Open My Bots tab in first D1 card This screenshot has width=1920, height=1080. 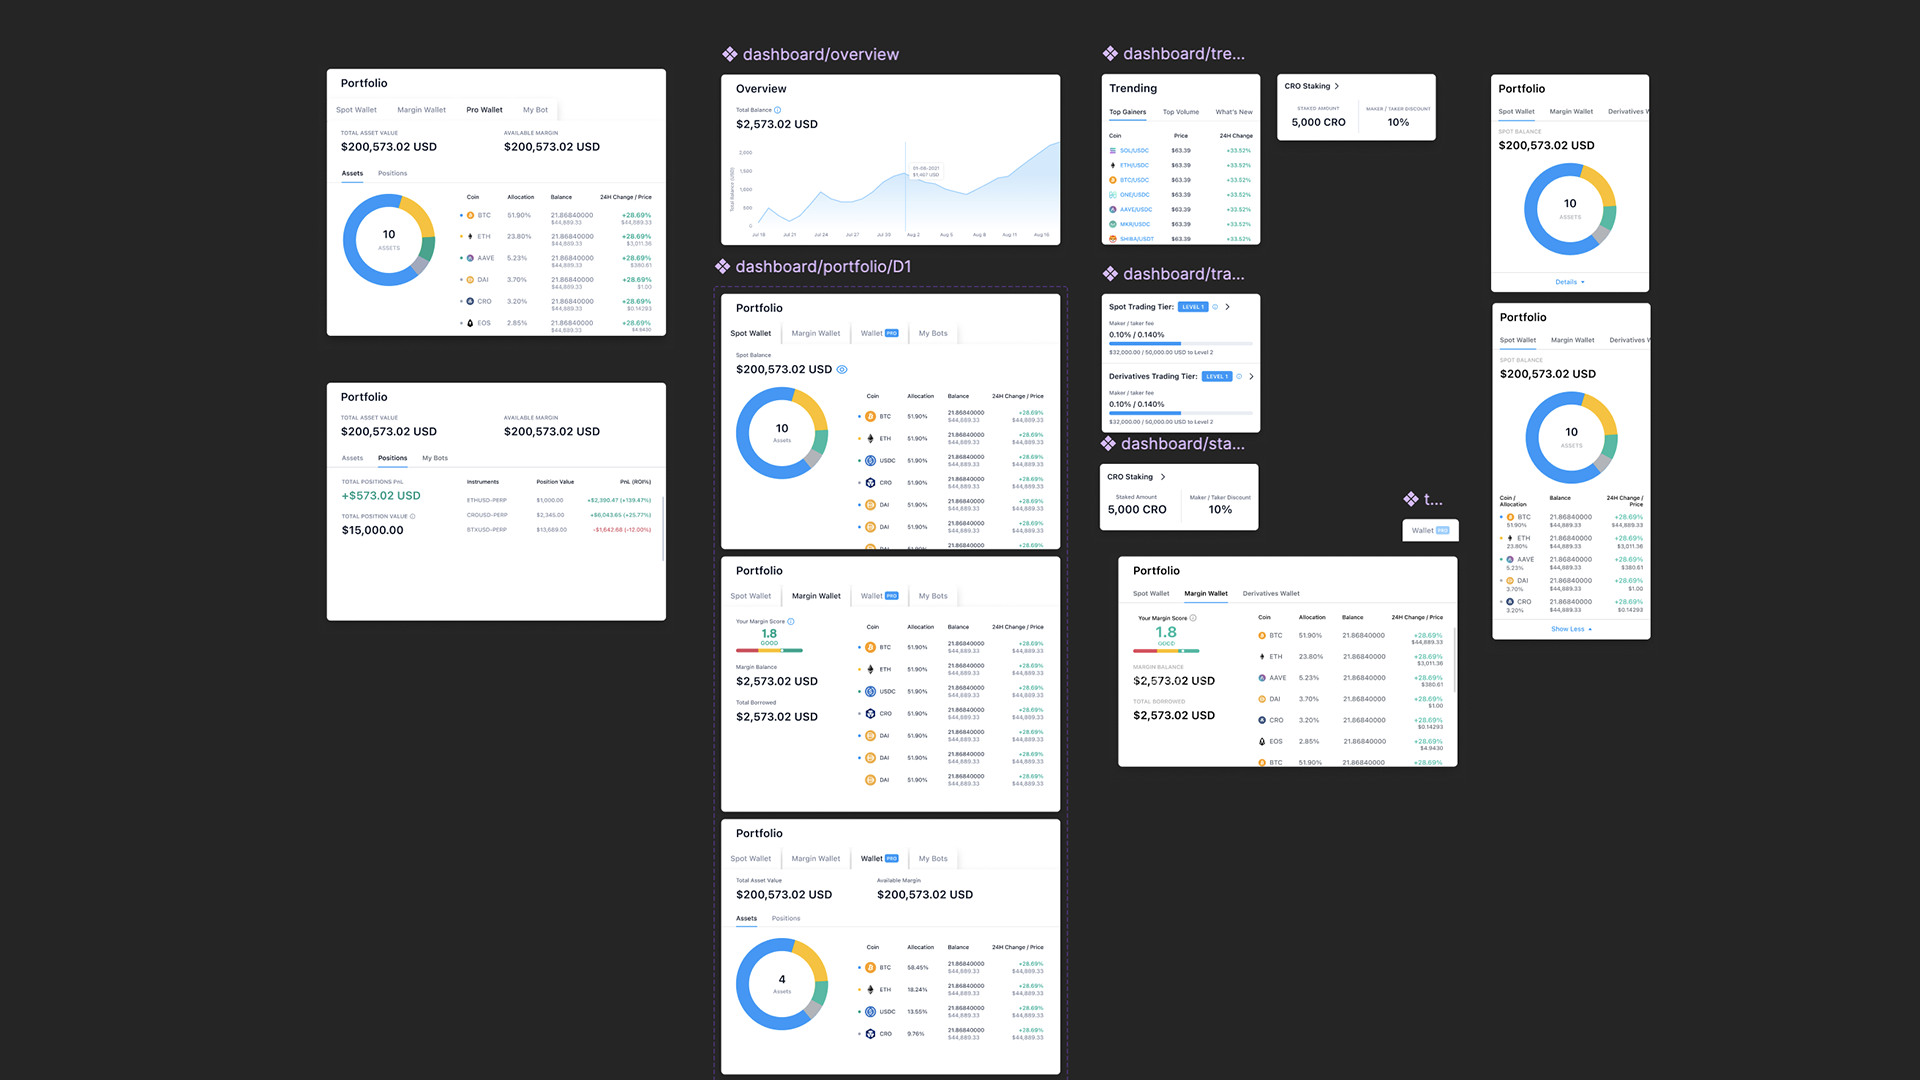tap(933, 334)
